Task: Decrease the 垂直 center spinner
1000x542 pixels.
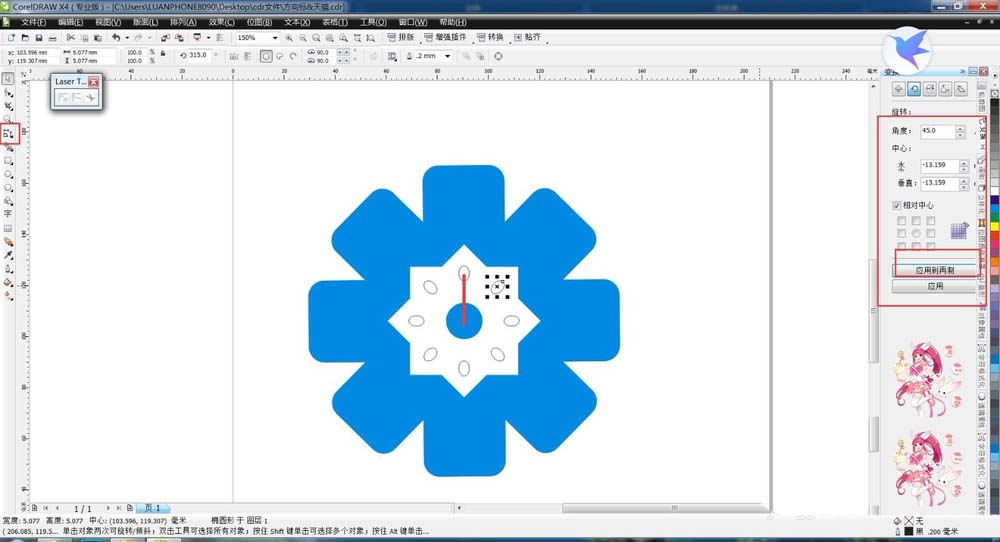Action: [x=964, y=187]
